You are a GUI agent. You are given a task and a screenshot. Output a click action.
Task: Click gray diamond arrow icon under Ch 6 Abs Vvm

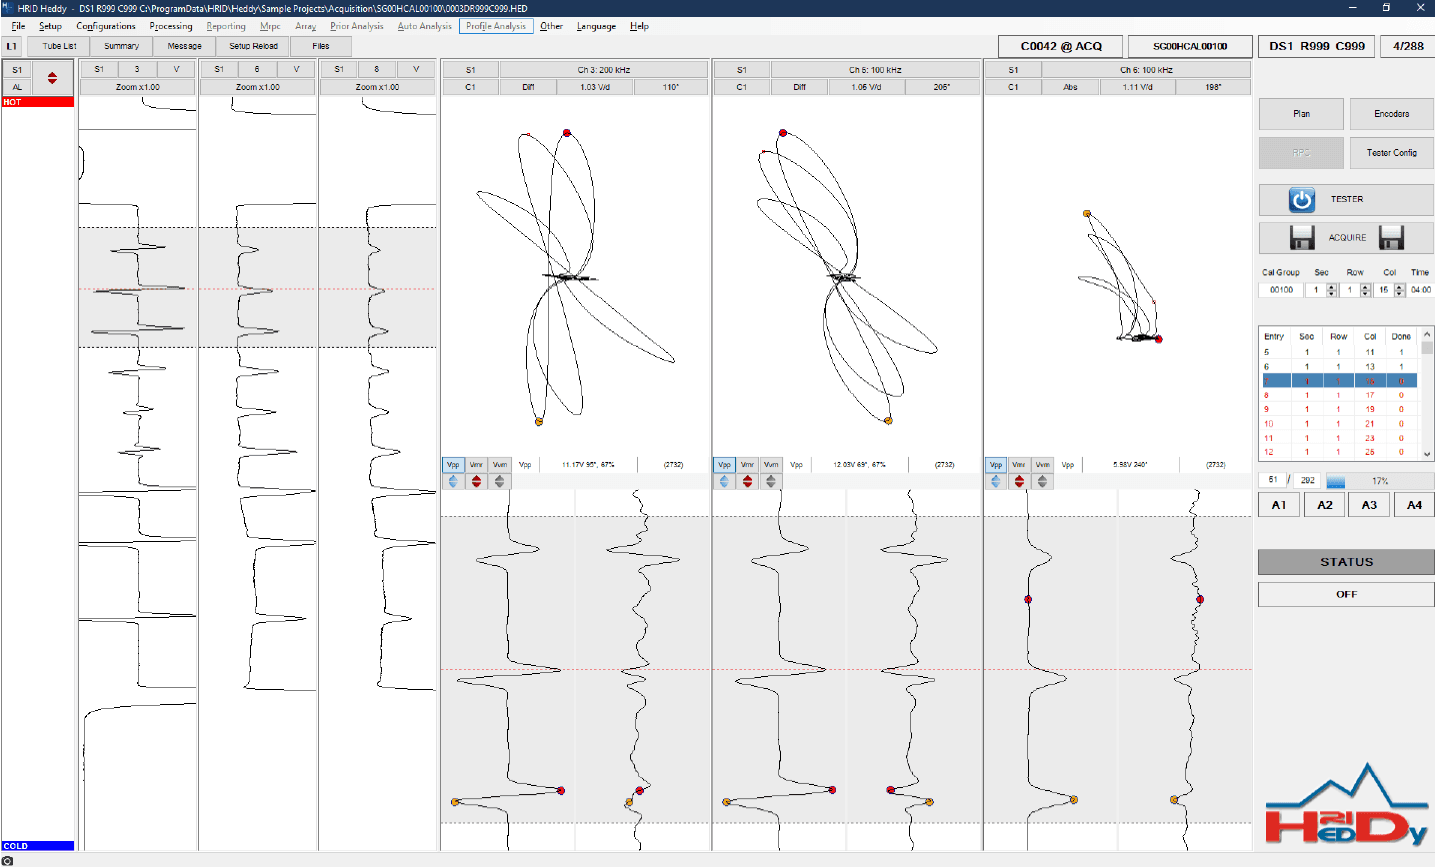[1042, 481]
